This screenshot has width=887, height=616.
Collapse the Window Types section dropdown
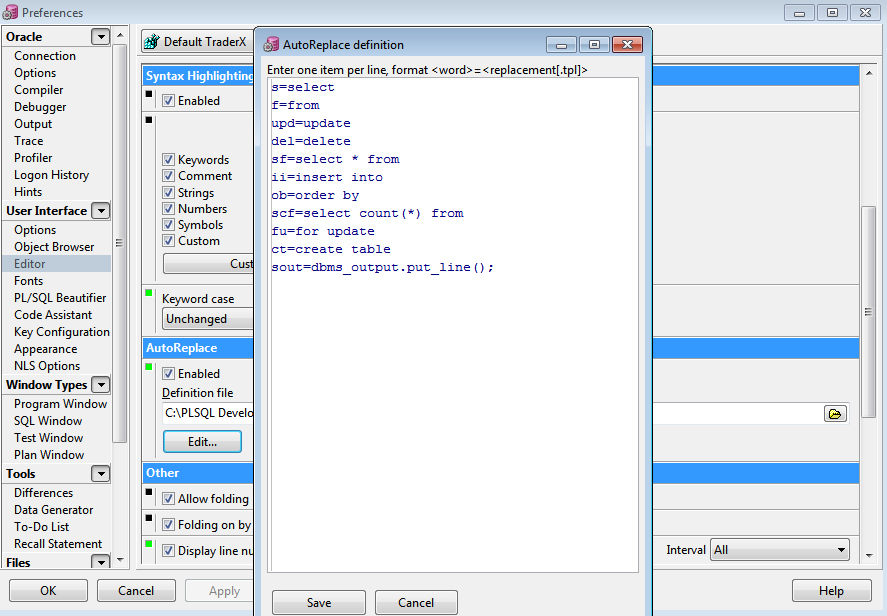click(100, 384)
